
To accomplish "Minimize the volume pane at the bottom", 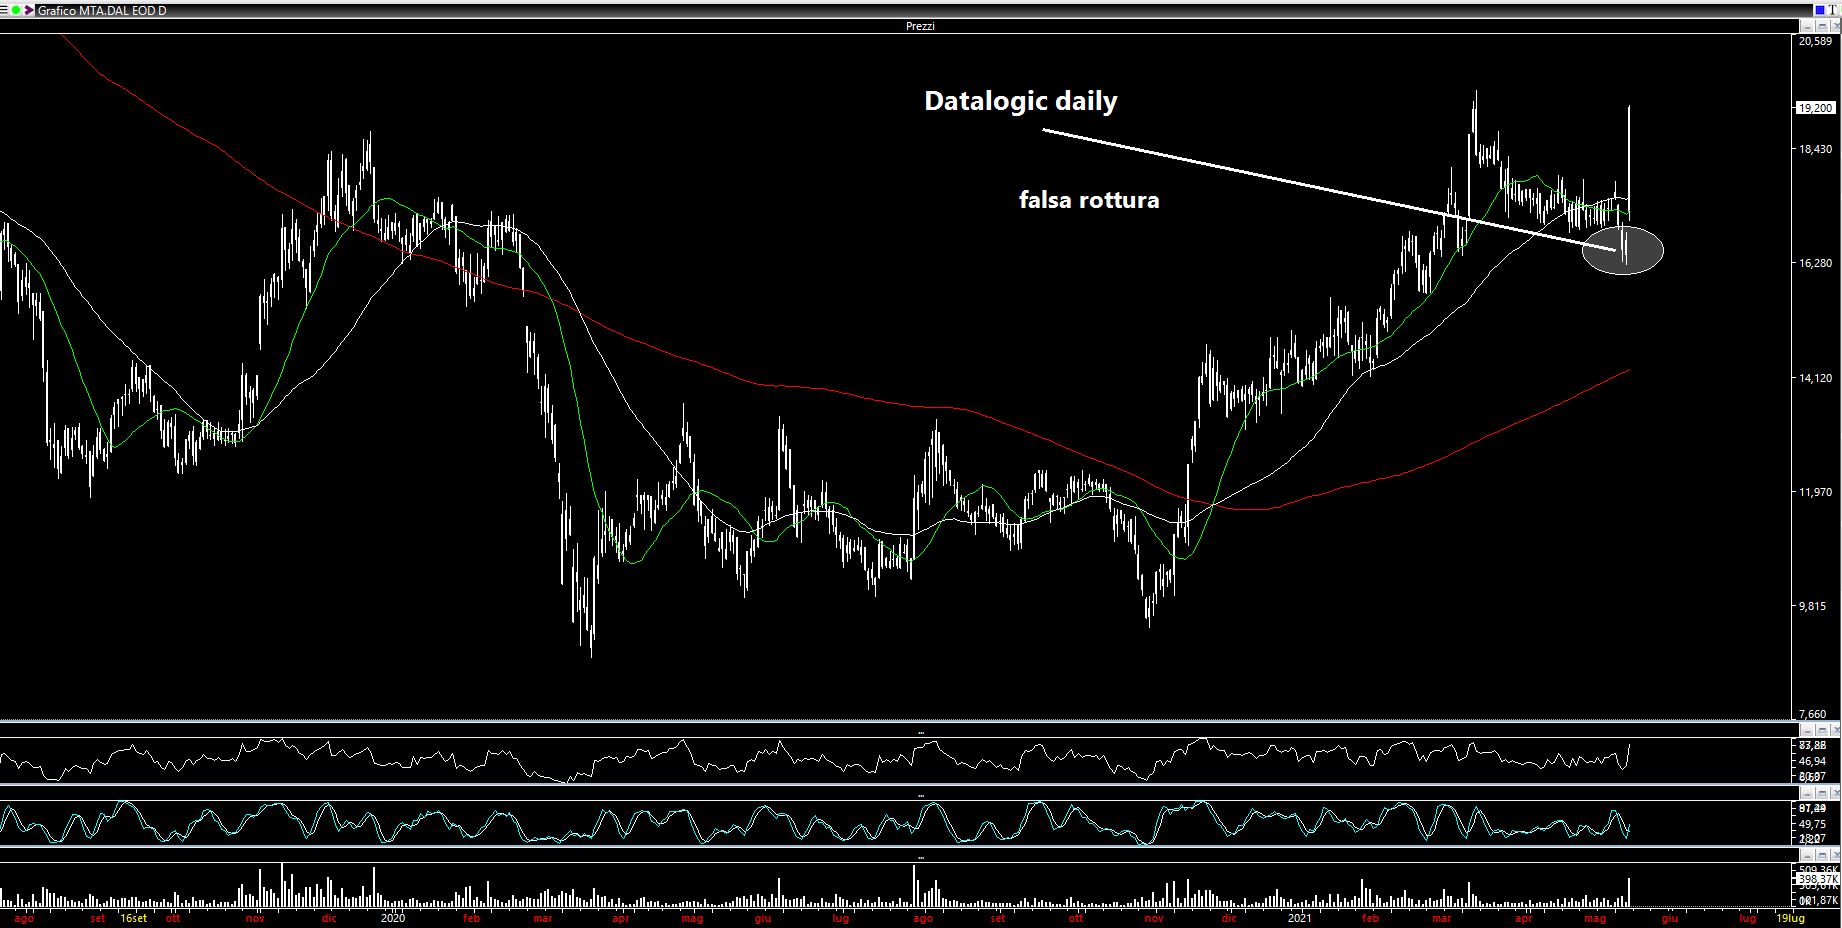I will (1807, 856).
